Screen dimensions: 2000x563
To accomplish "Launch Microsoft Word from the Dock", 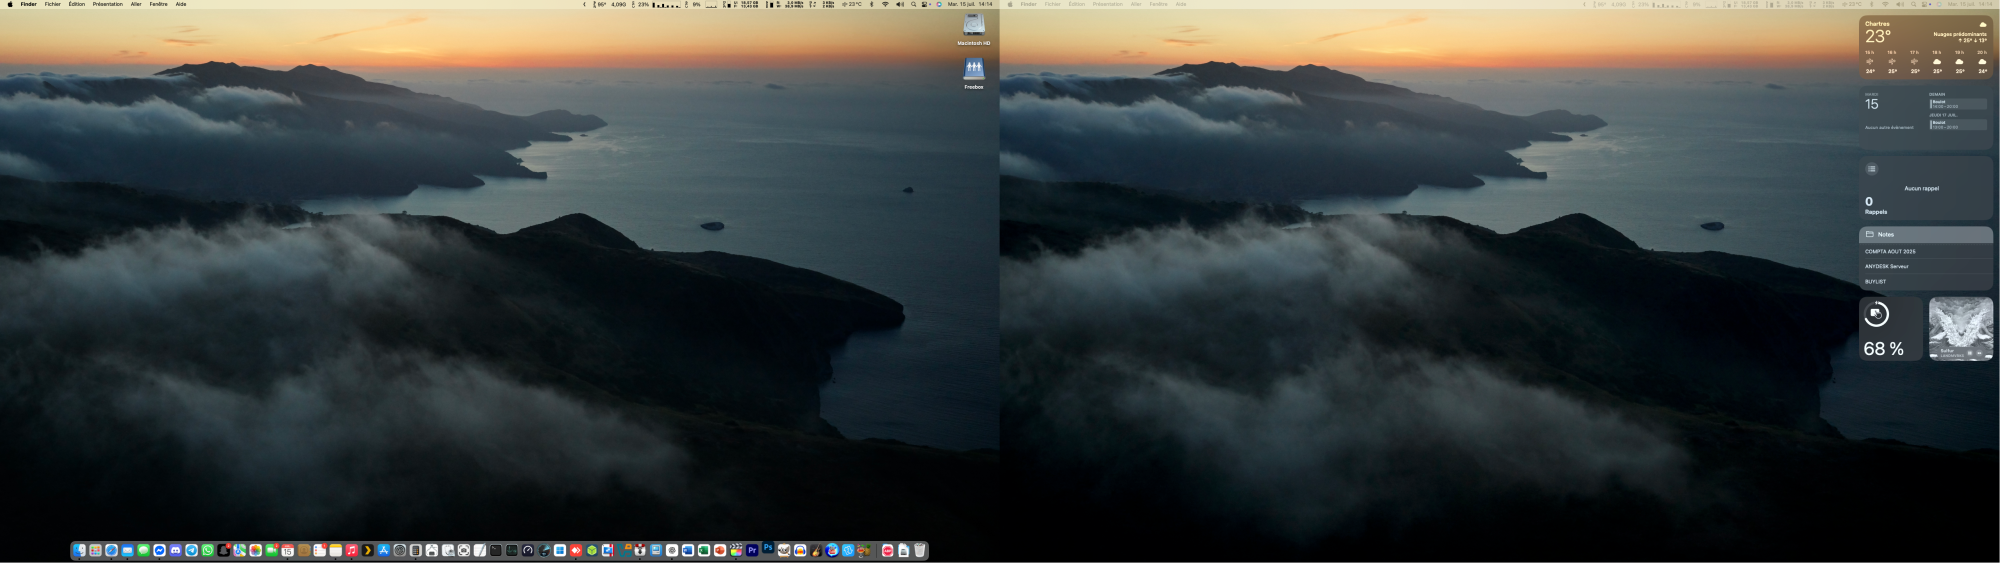I will pos(688,550).
